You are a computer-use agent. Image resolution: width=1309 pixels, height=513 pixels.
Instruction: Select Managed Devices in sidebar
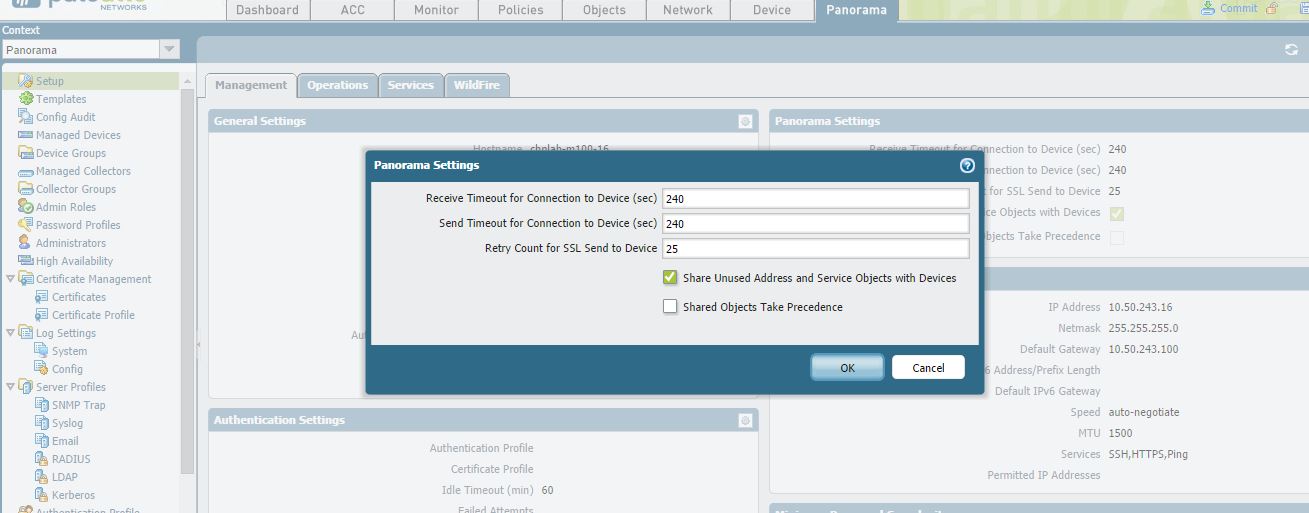tap(78, 135)
